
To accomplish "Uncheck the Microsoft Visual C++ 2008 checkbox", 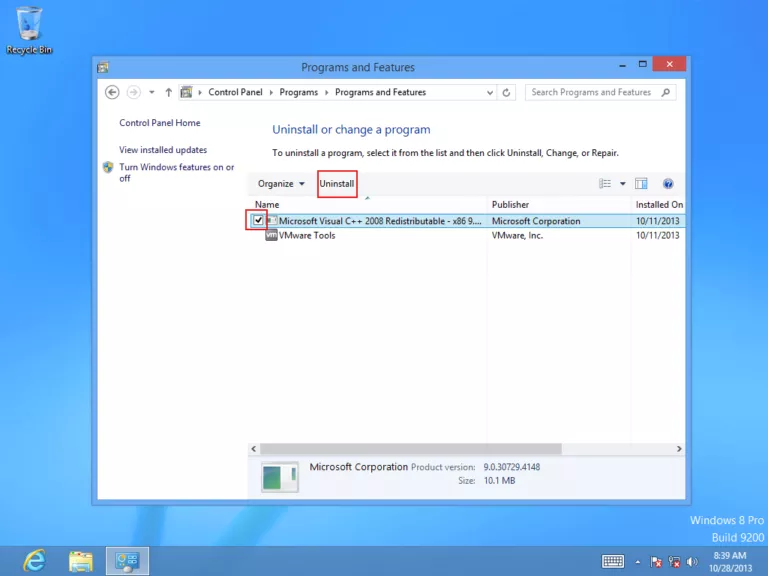I will 258,220.
